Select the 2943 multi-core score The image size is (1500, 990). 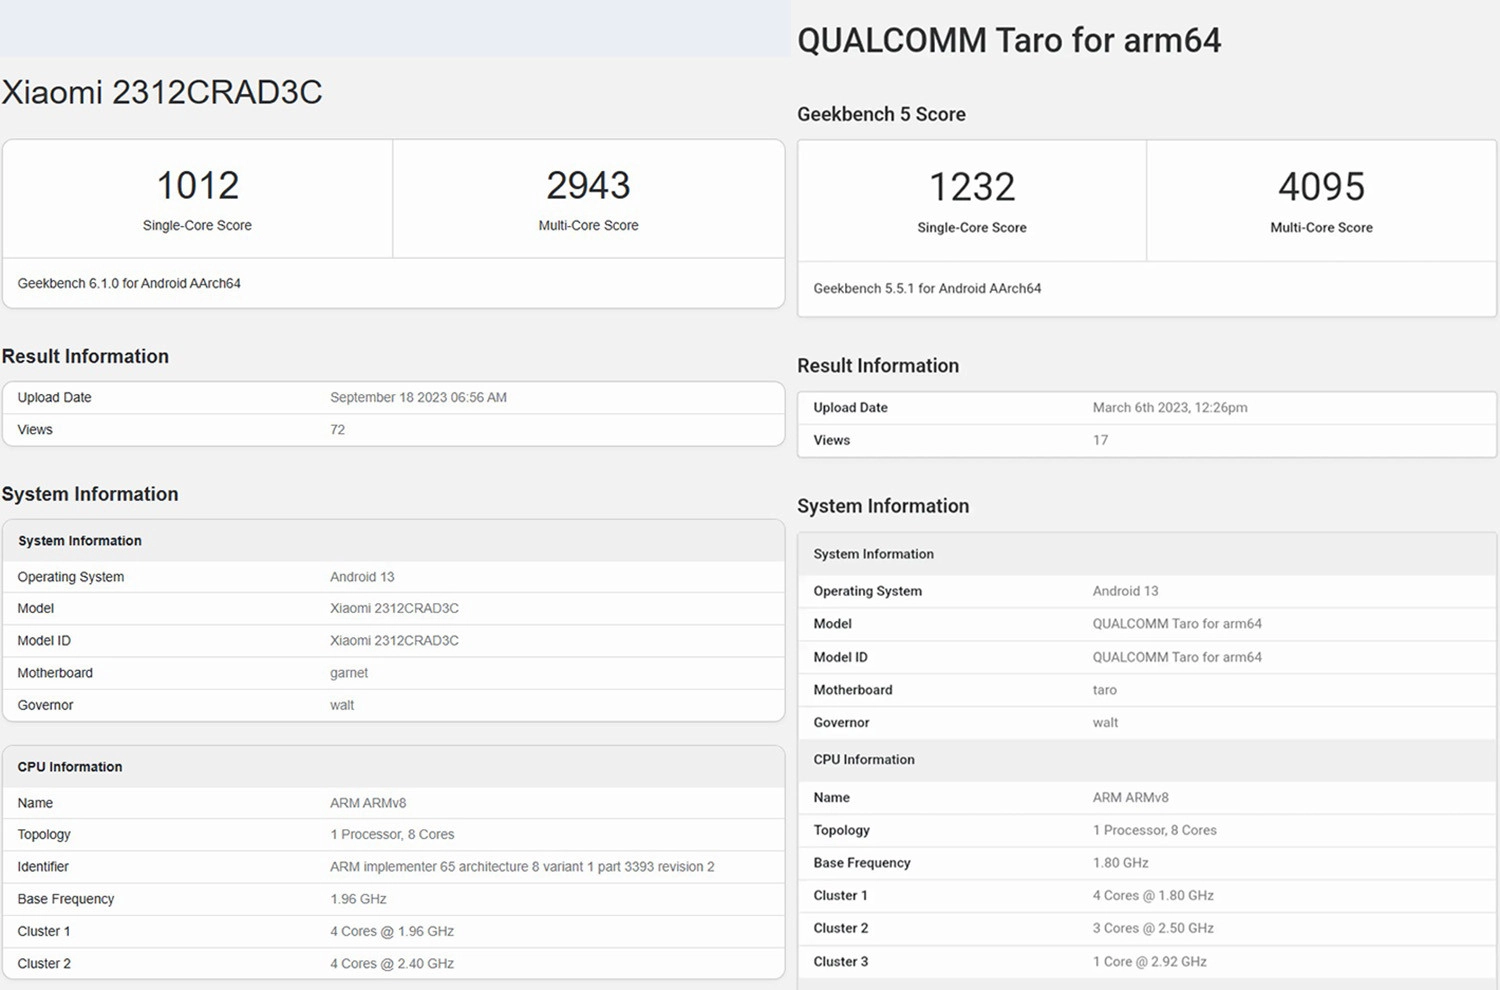(588, 185)
